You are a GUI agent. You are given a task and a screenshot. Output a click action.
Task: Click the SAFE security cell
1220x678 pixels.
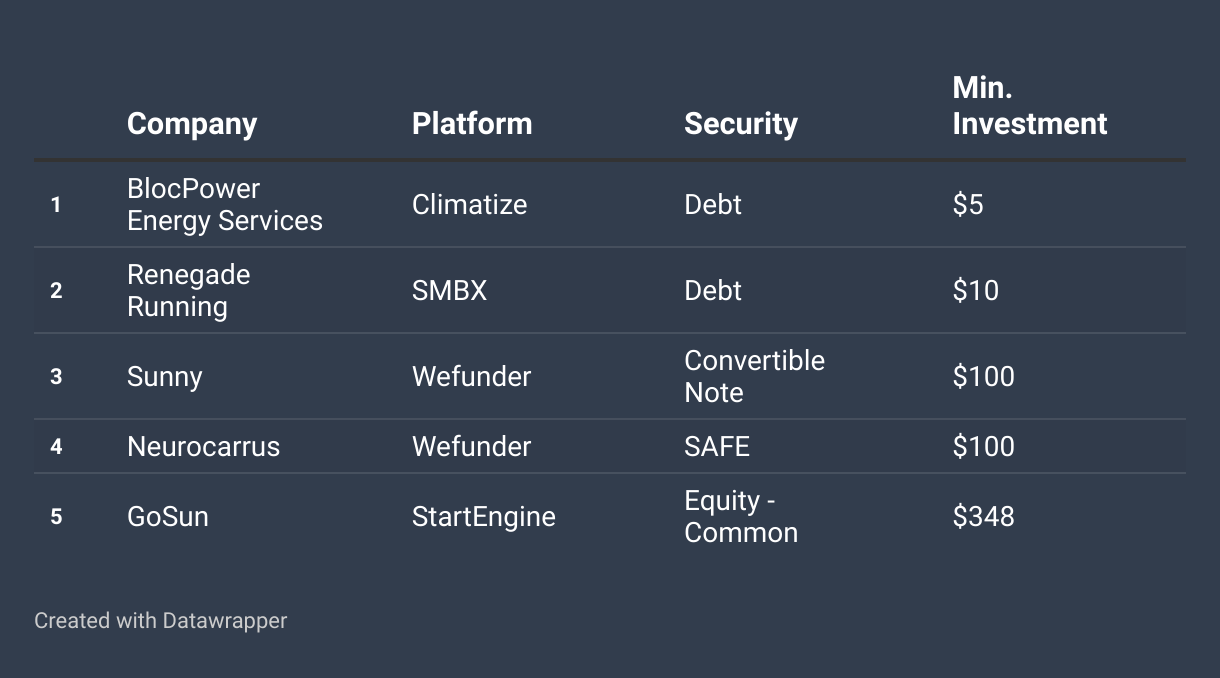(717, 446)
